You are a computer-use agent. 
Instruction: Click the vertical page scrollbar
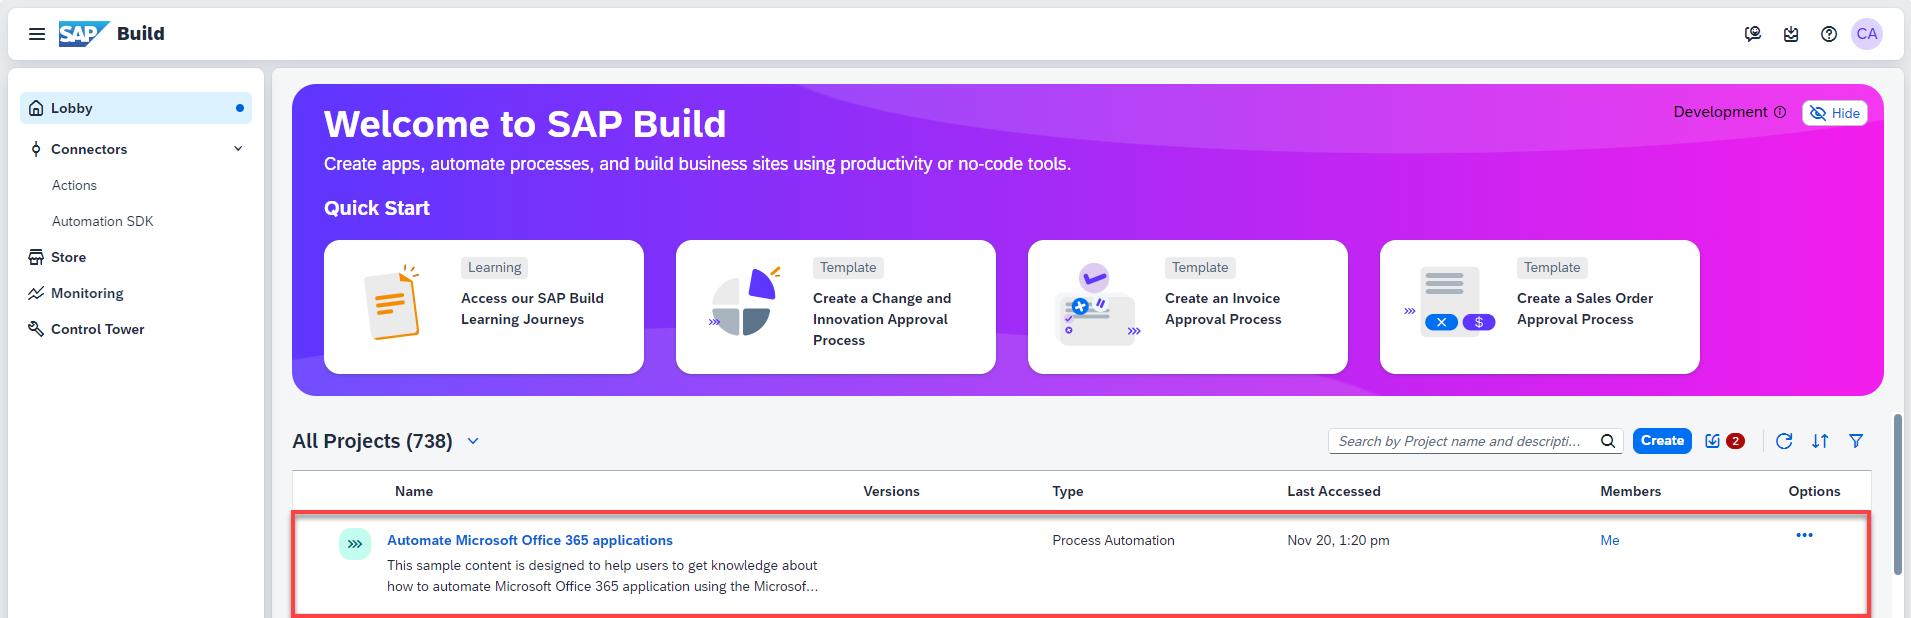pos(1897,495)
